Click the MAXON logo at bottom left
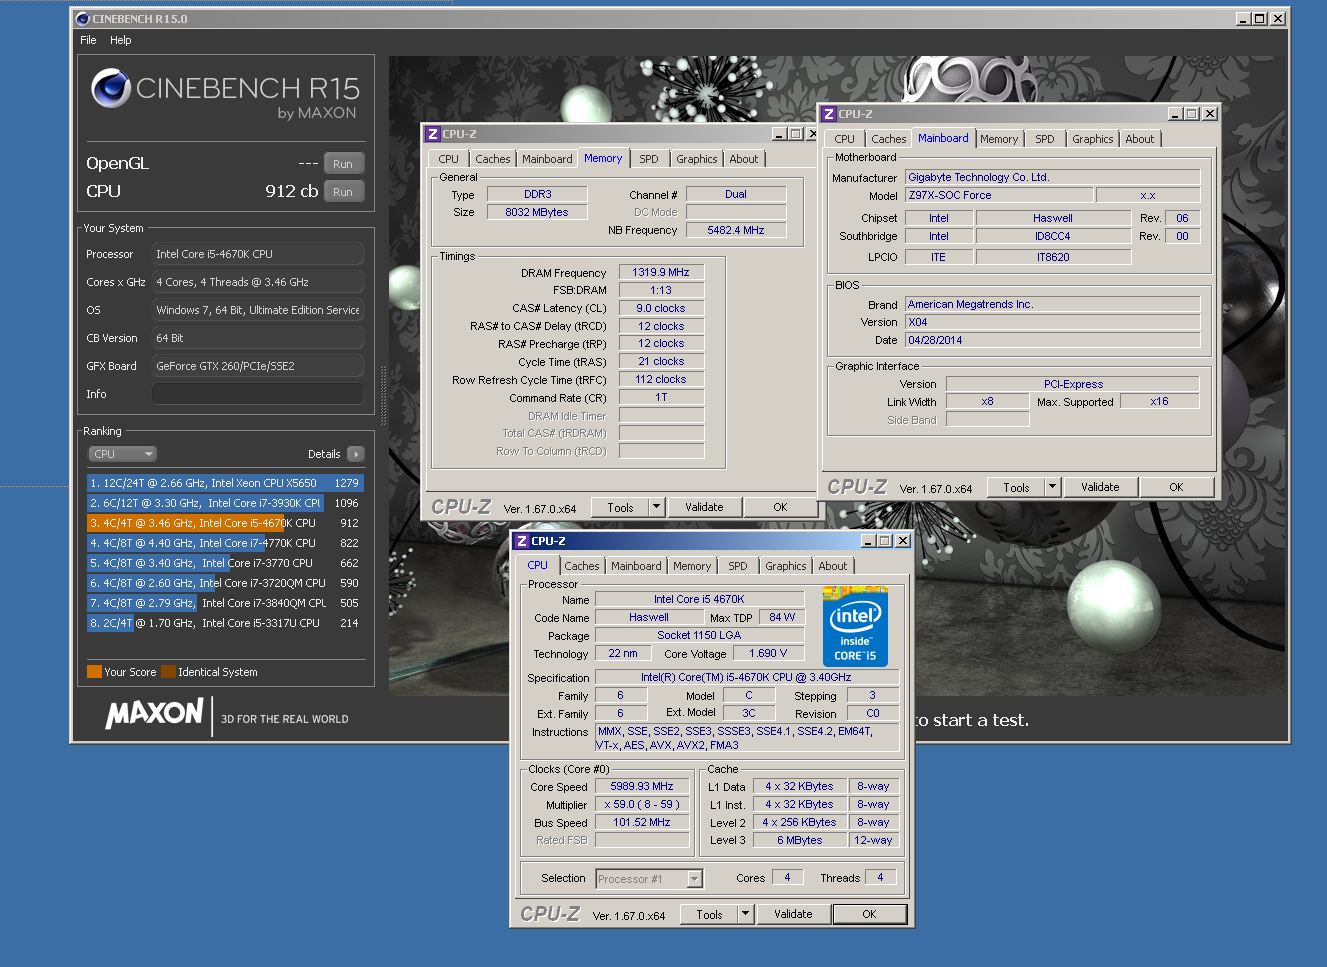This screenshot has height=967, width=1327. (154, 714)
